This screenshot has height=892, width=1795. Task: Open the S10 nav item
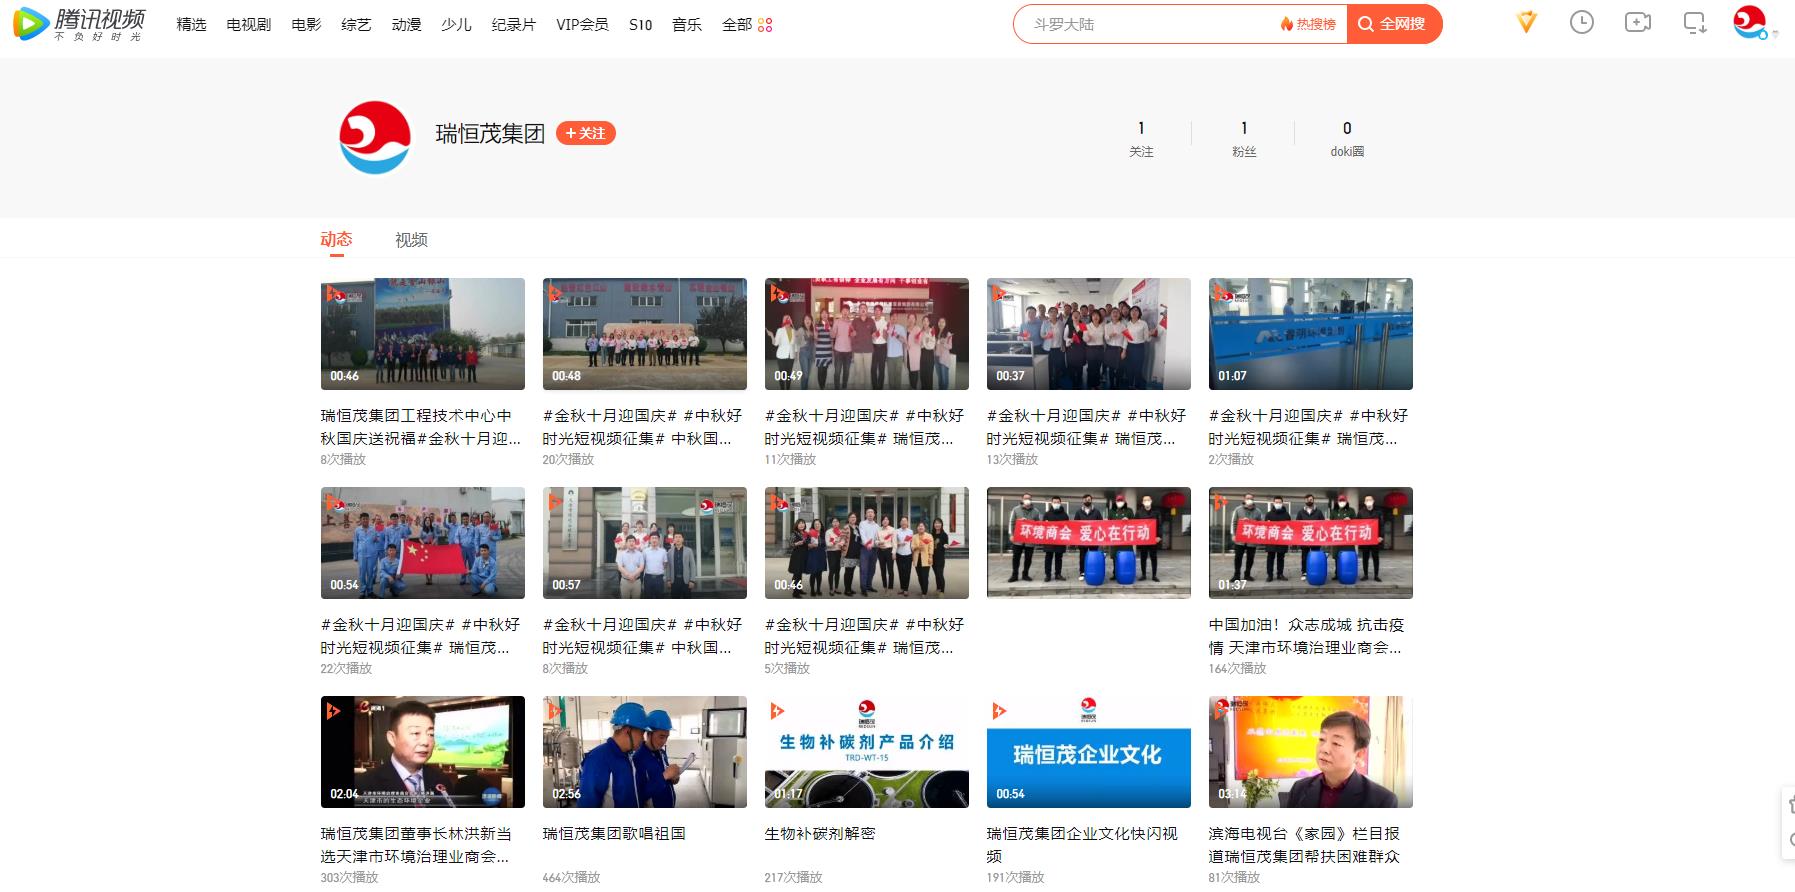pos(640,24)
